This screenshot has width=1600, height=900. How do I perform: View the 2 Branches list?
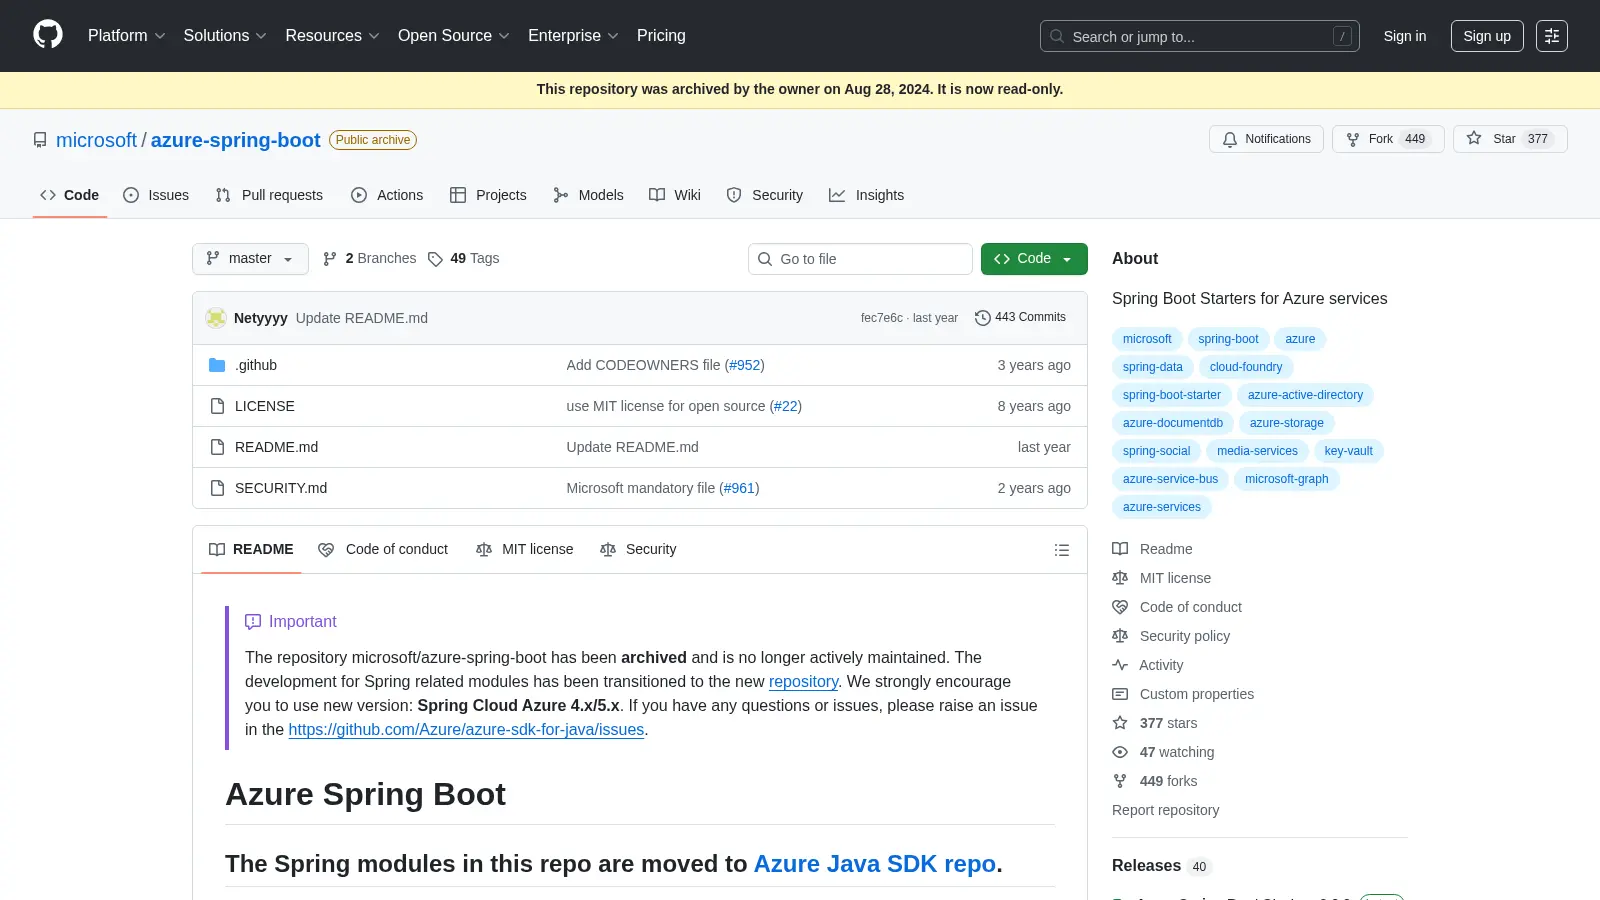point(369,258)
